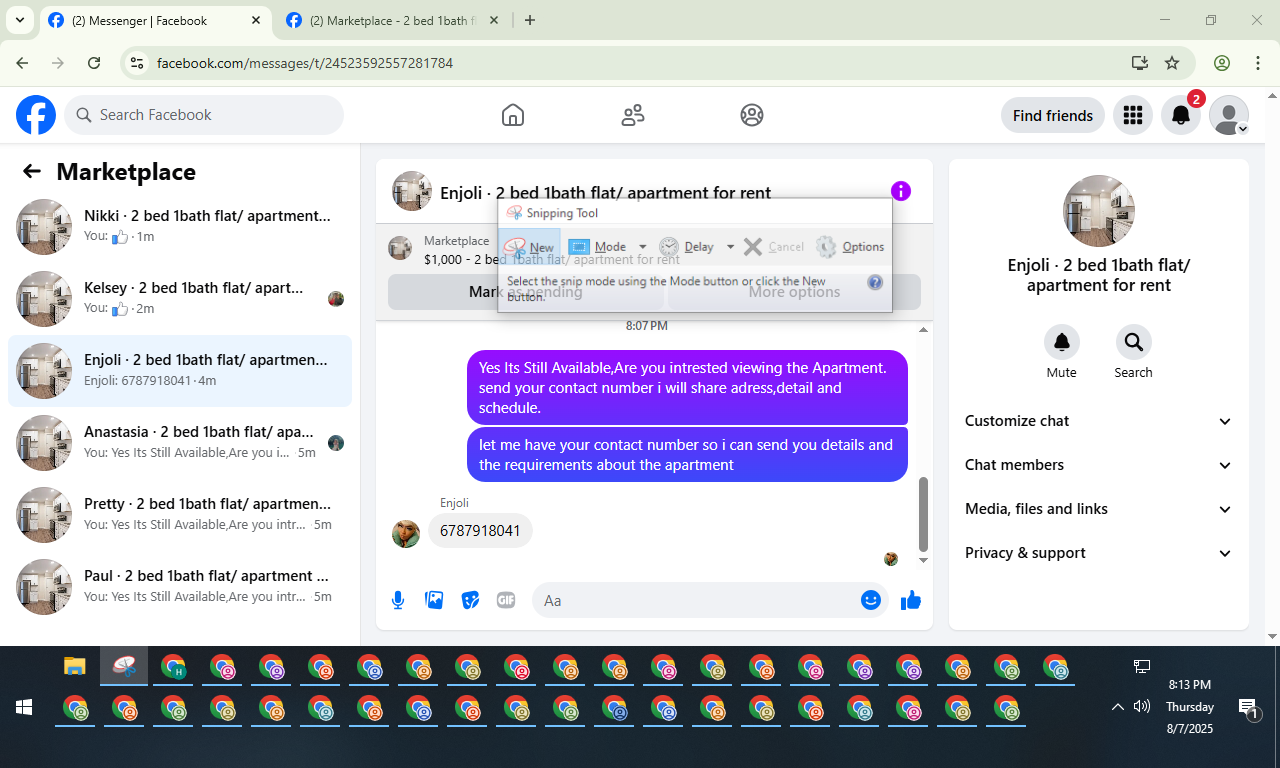Viewport: 1280px width, 768px height.
Task: Click the chat messages scrollbar thumb
Action: 923,514
